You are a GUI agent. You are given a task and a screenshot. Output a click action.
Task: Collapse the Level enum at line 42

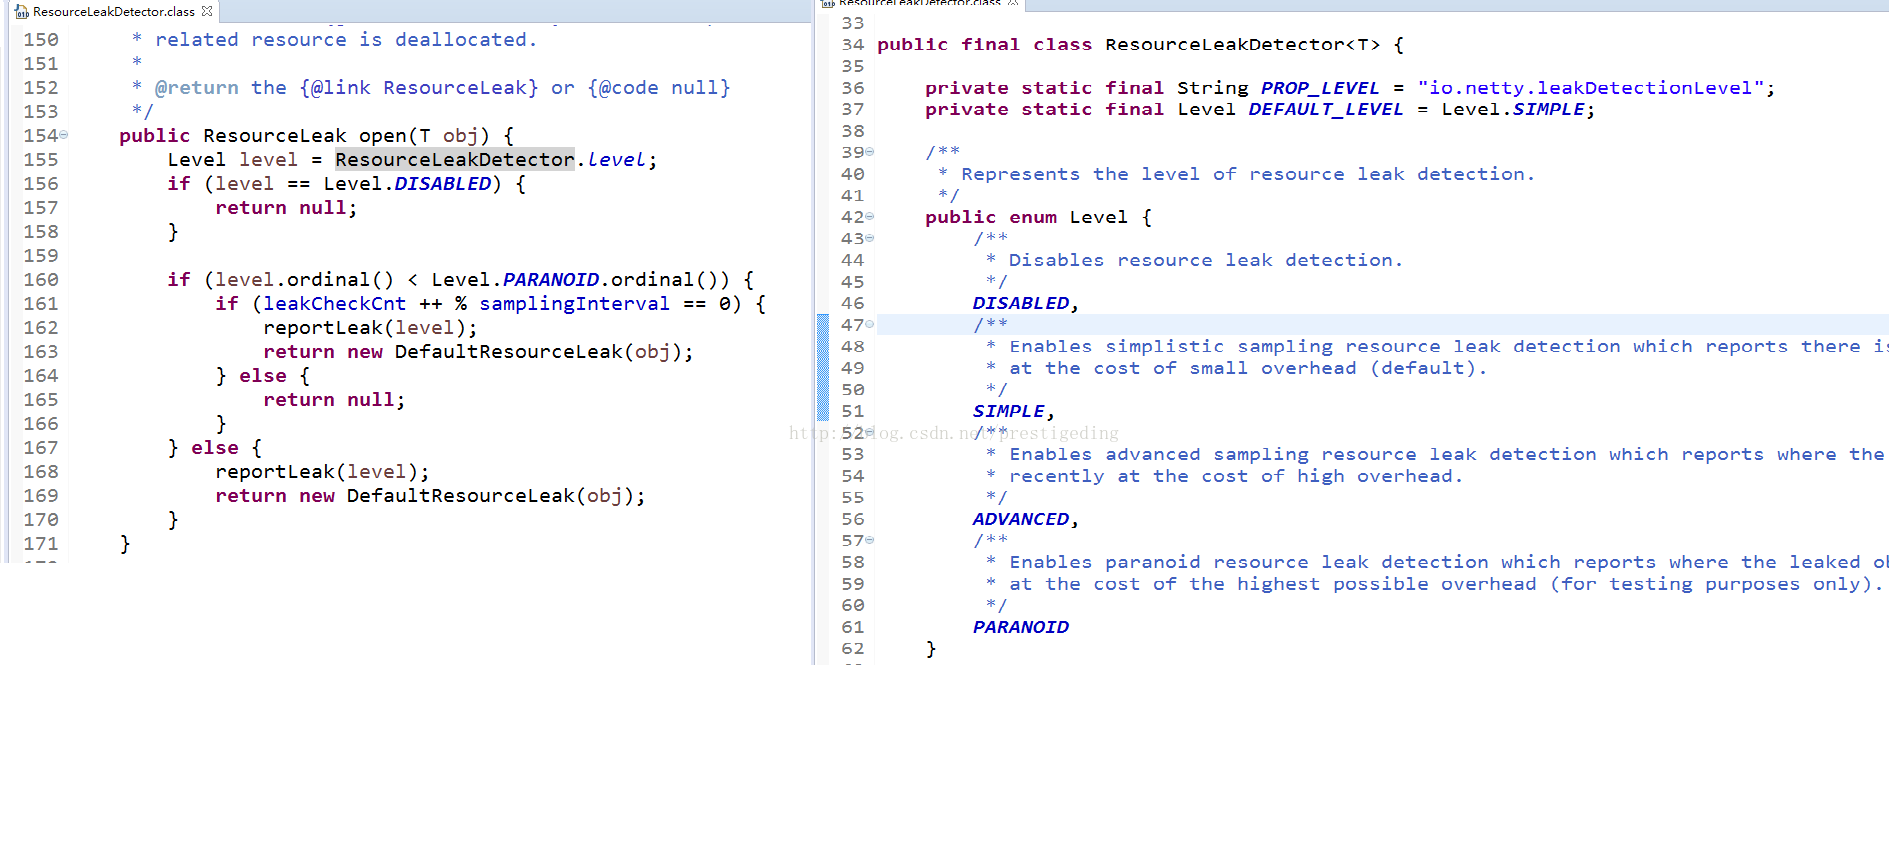coord(870,217)
